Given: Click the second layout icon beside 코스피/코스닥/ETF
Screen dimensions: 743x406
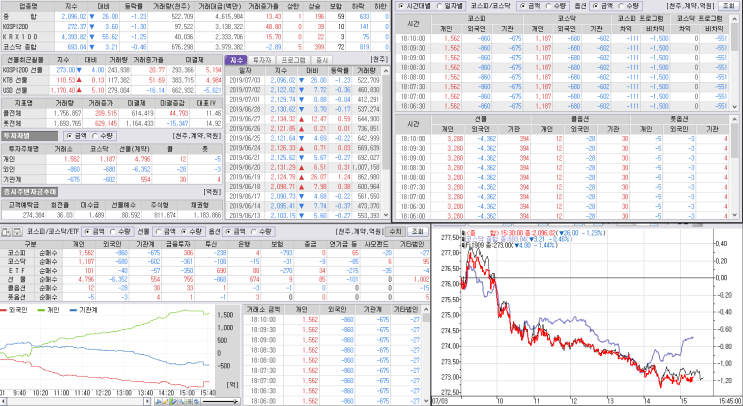Looking at the screenshot, I should (x=17, y=232).
